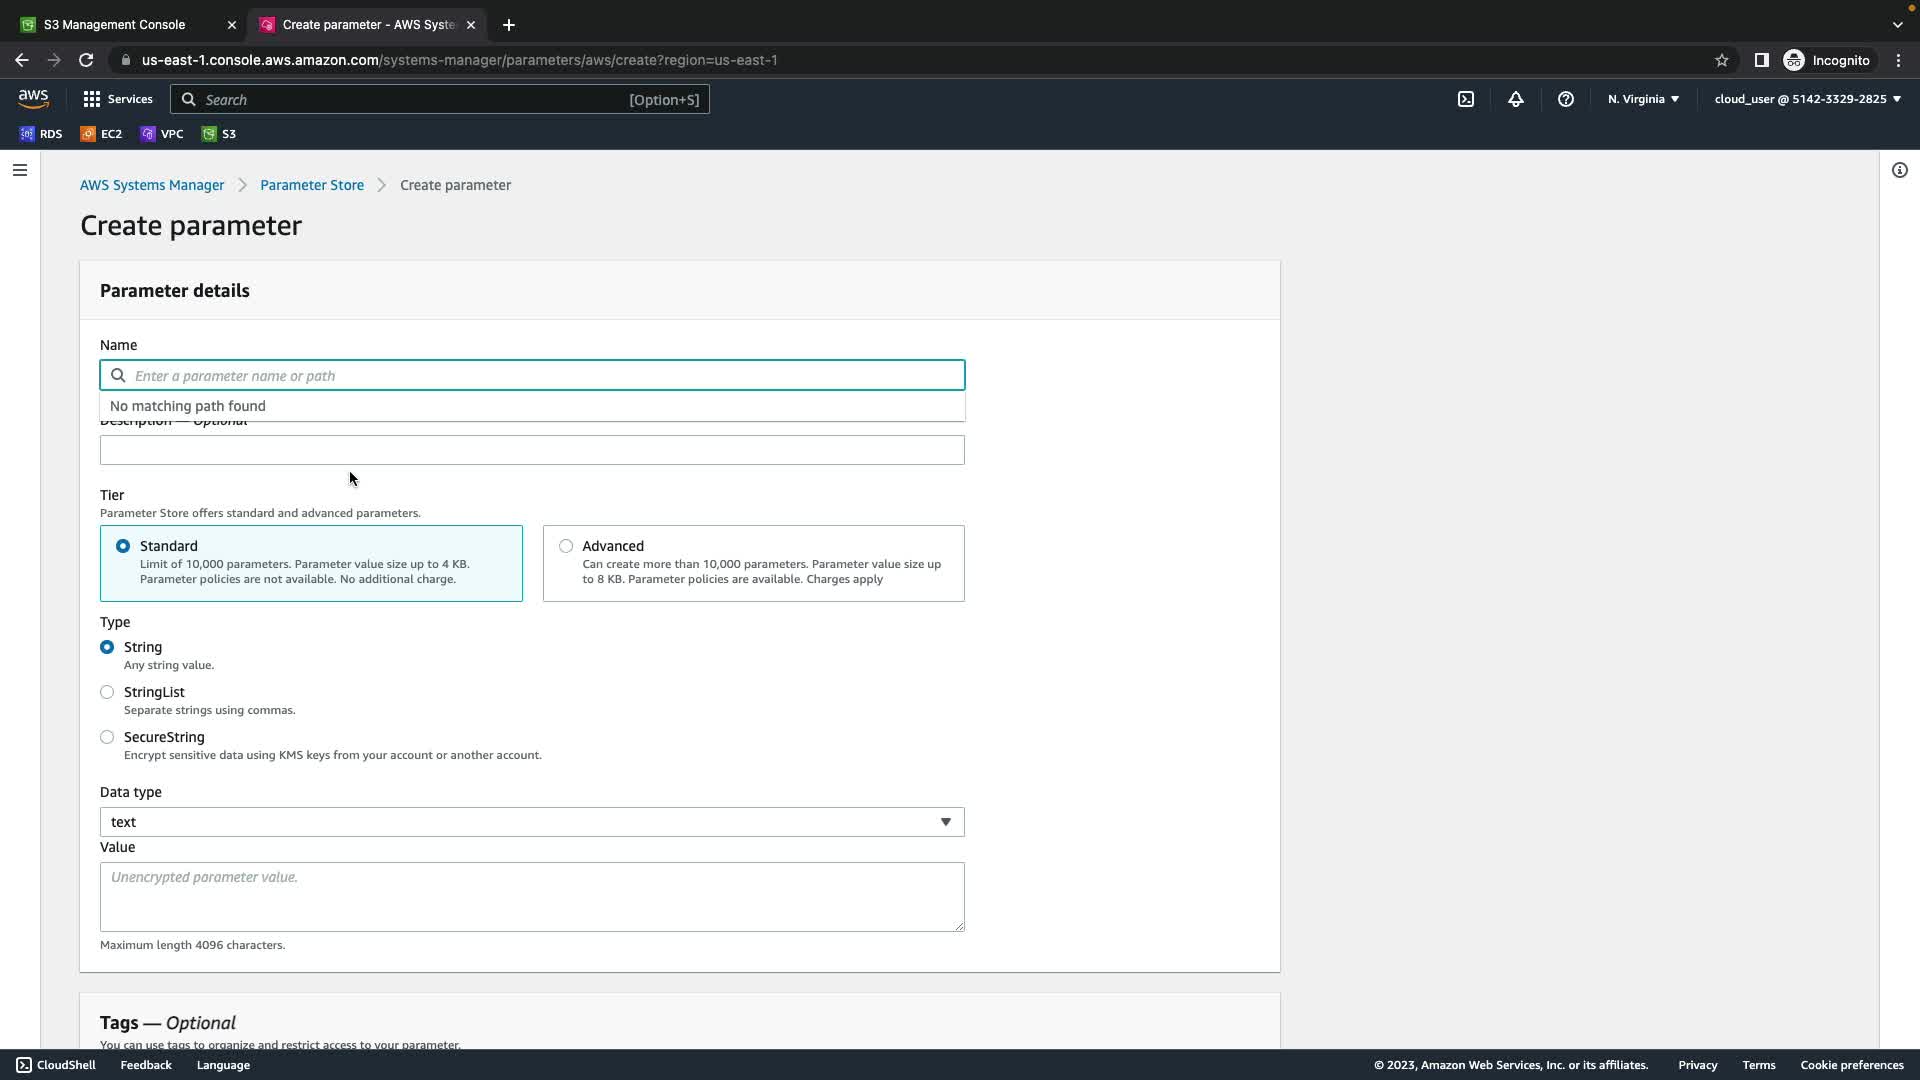Open the N. Virginia region selector
The width and height of the screenshot is (1920, 1080).
1643,99
